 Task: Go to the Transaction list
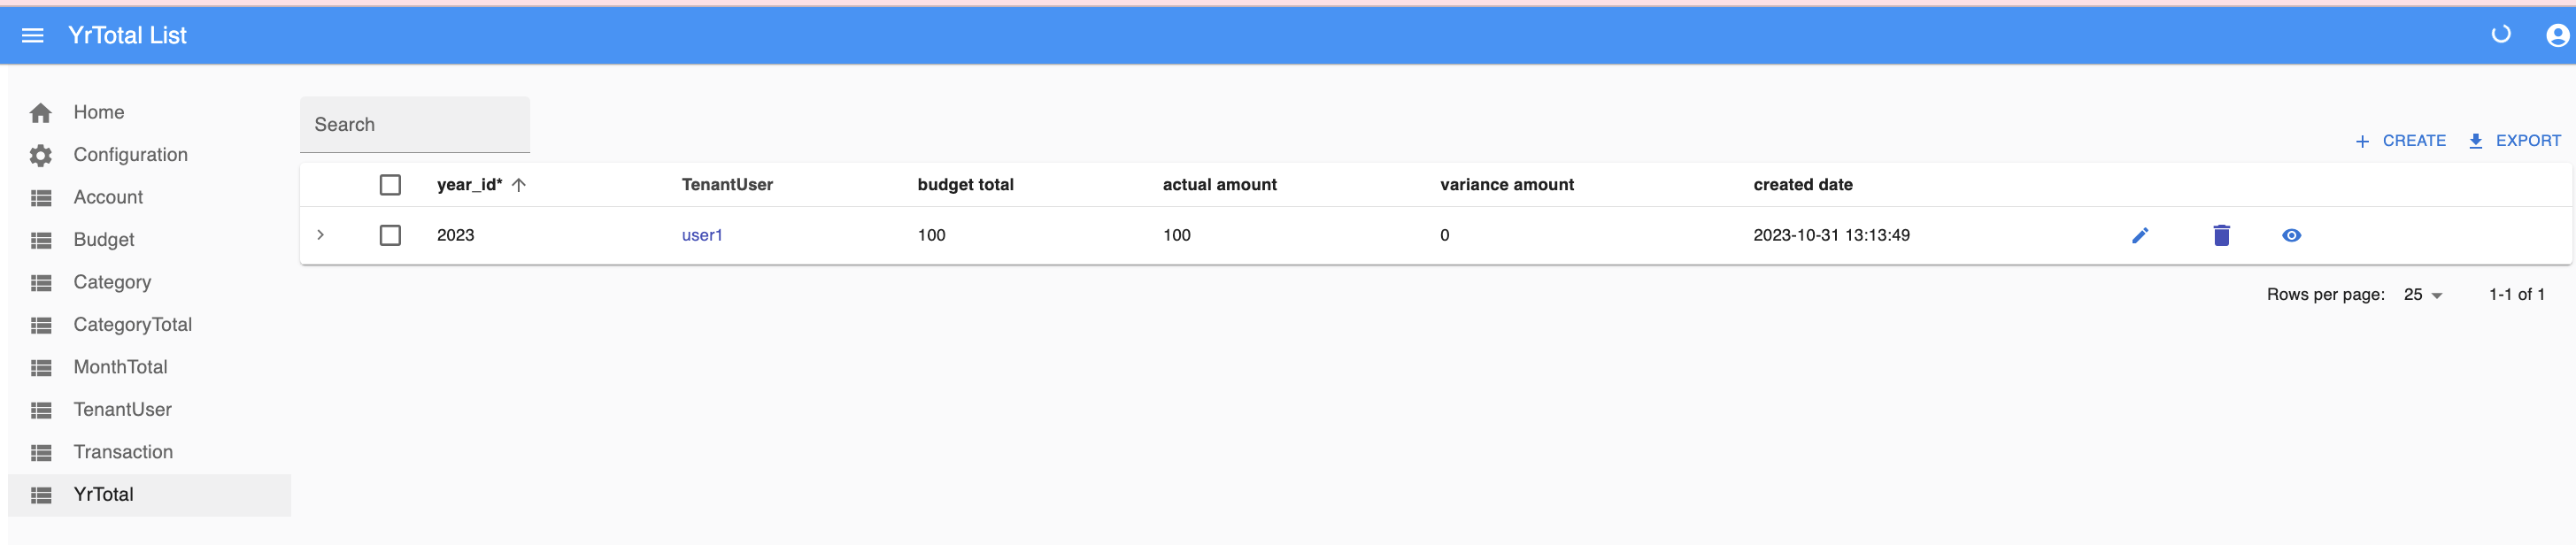click(123, 452)
